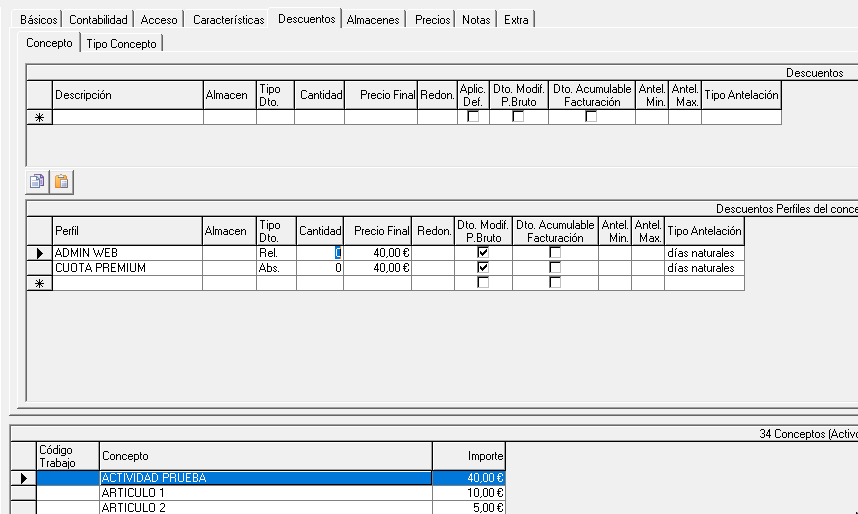The image size is (858, 514).
Task: Open the Almacenes tab
Action: click(373, 20)
